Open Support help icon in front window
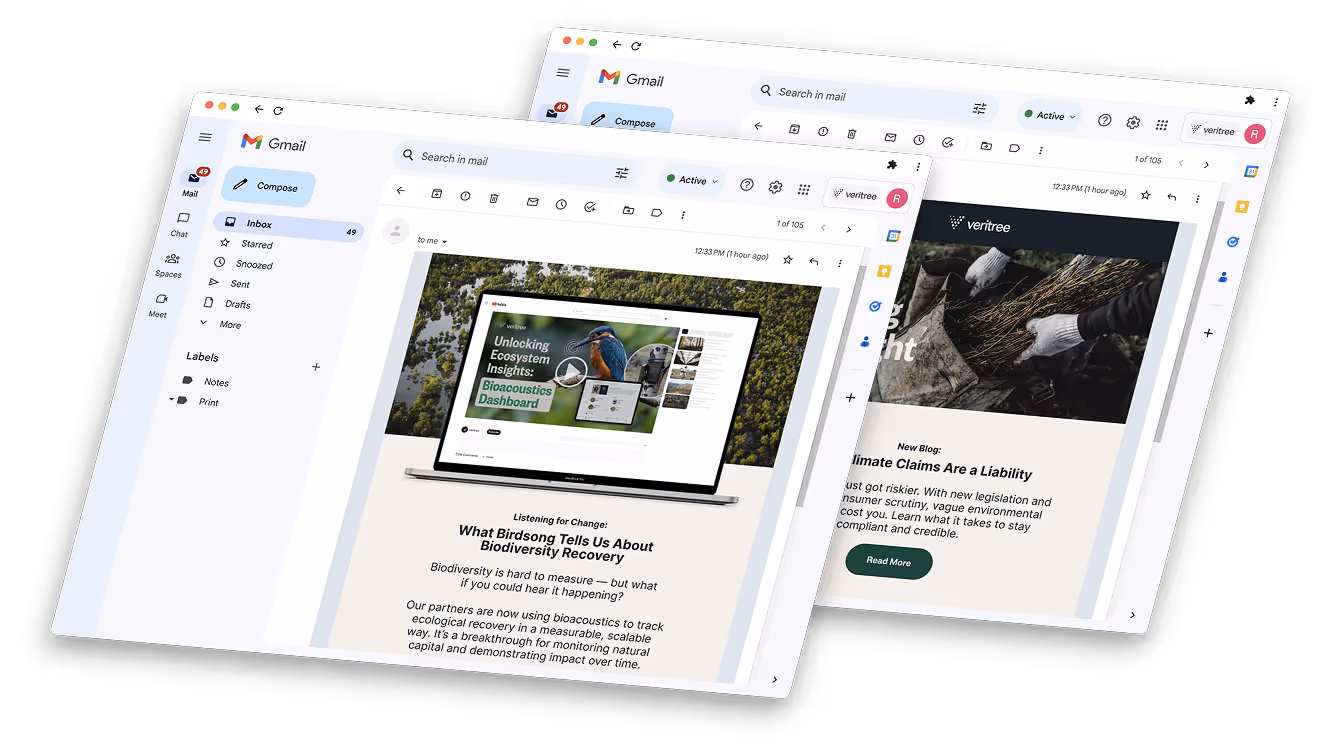The image size is (1334, 749). point(746,185)
